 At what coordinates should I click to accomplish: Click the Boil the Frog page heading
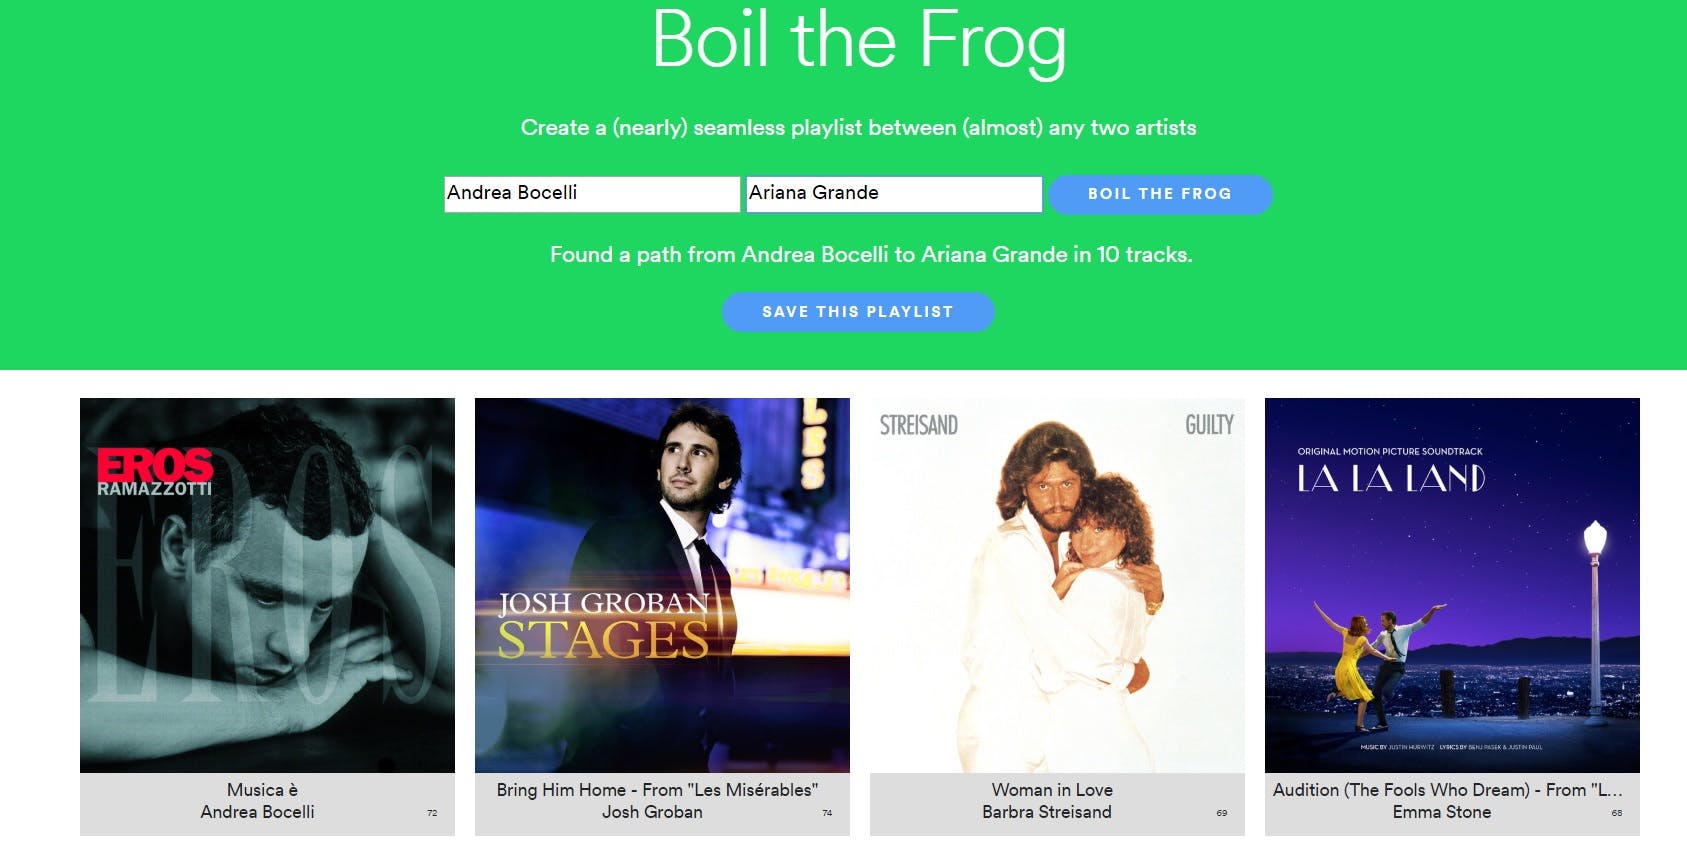click(858, 40)
